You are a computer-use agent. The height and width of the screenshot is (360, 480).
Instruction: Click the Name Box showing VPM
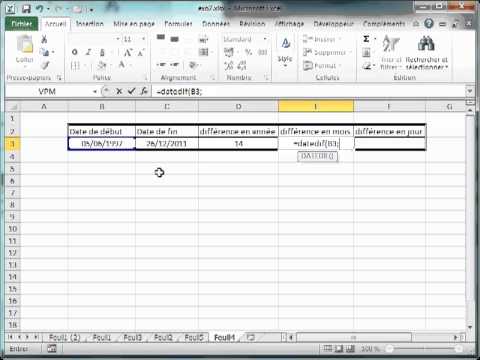[x=48, y=91]
